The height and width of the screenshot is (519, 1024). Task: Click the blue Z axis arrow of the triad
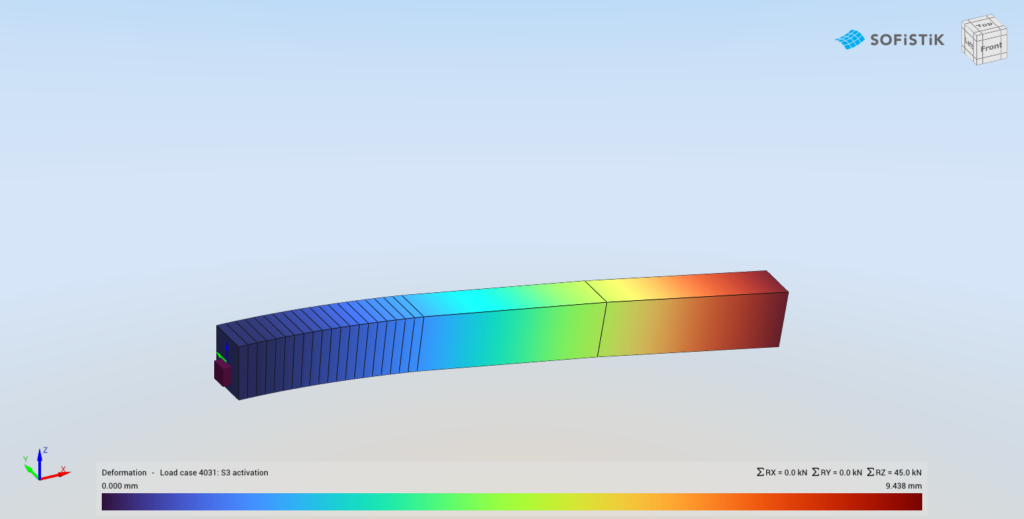[x=39, y=457]
